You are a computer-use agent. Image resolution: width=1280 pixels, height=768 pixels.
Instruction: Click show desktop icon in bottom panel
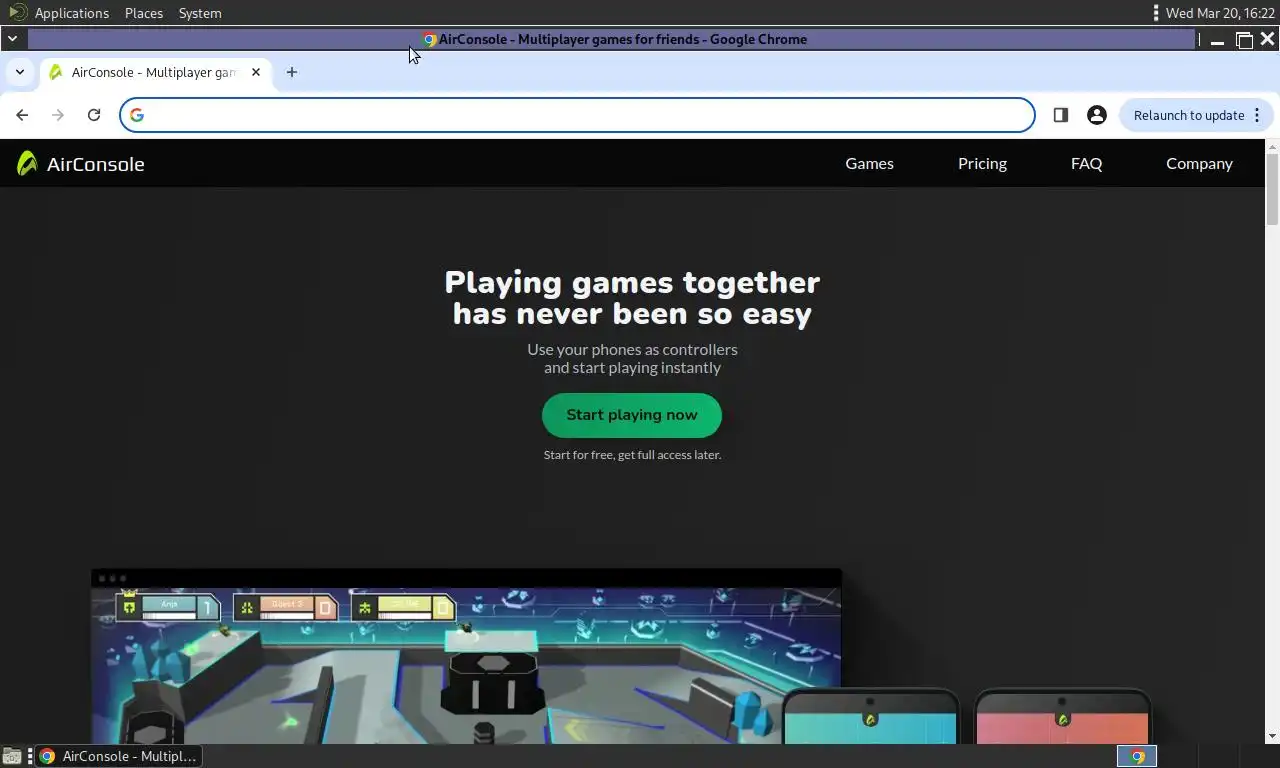(12, 756)
